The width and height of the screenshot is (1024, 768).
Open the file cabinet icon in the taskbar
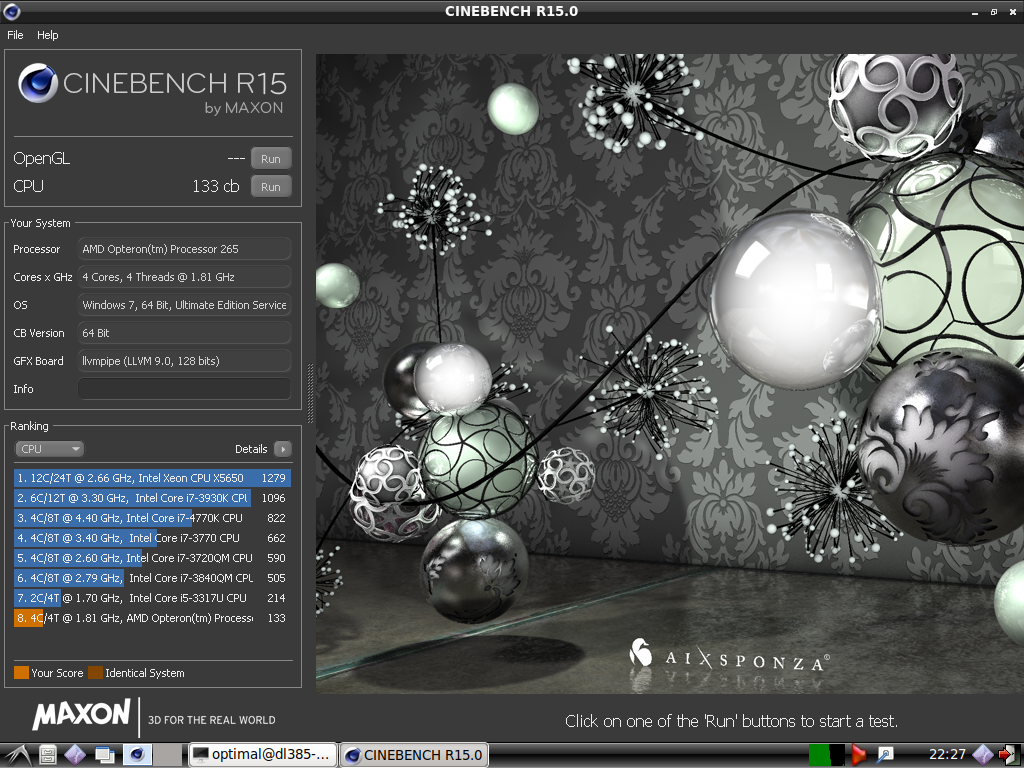click(47, 755)
